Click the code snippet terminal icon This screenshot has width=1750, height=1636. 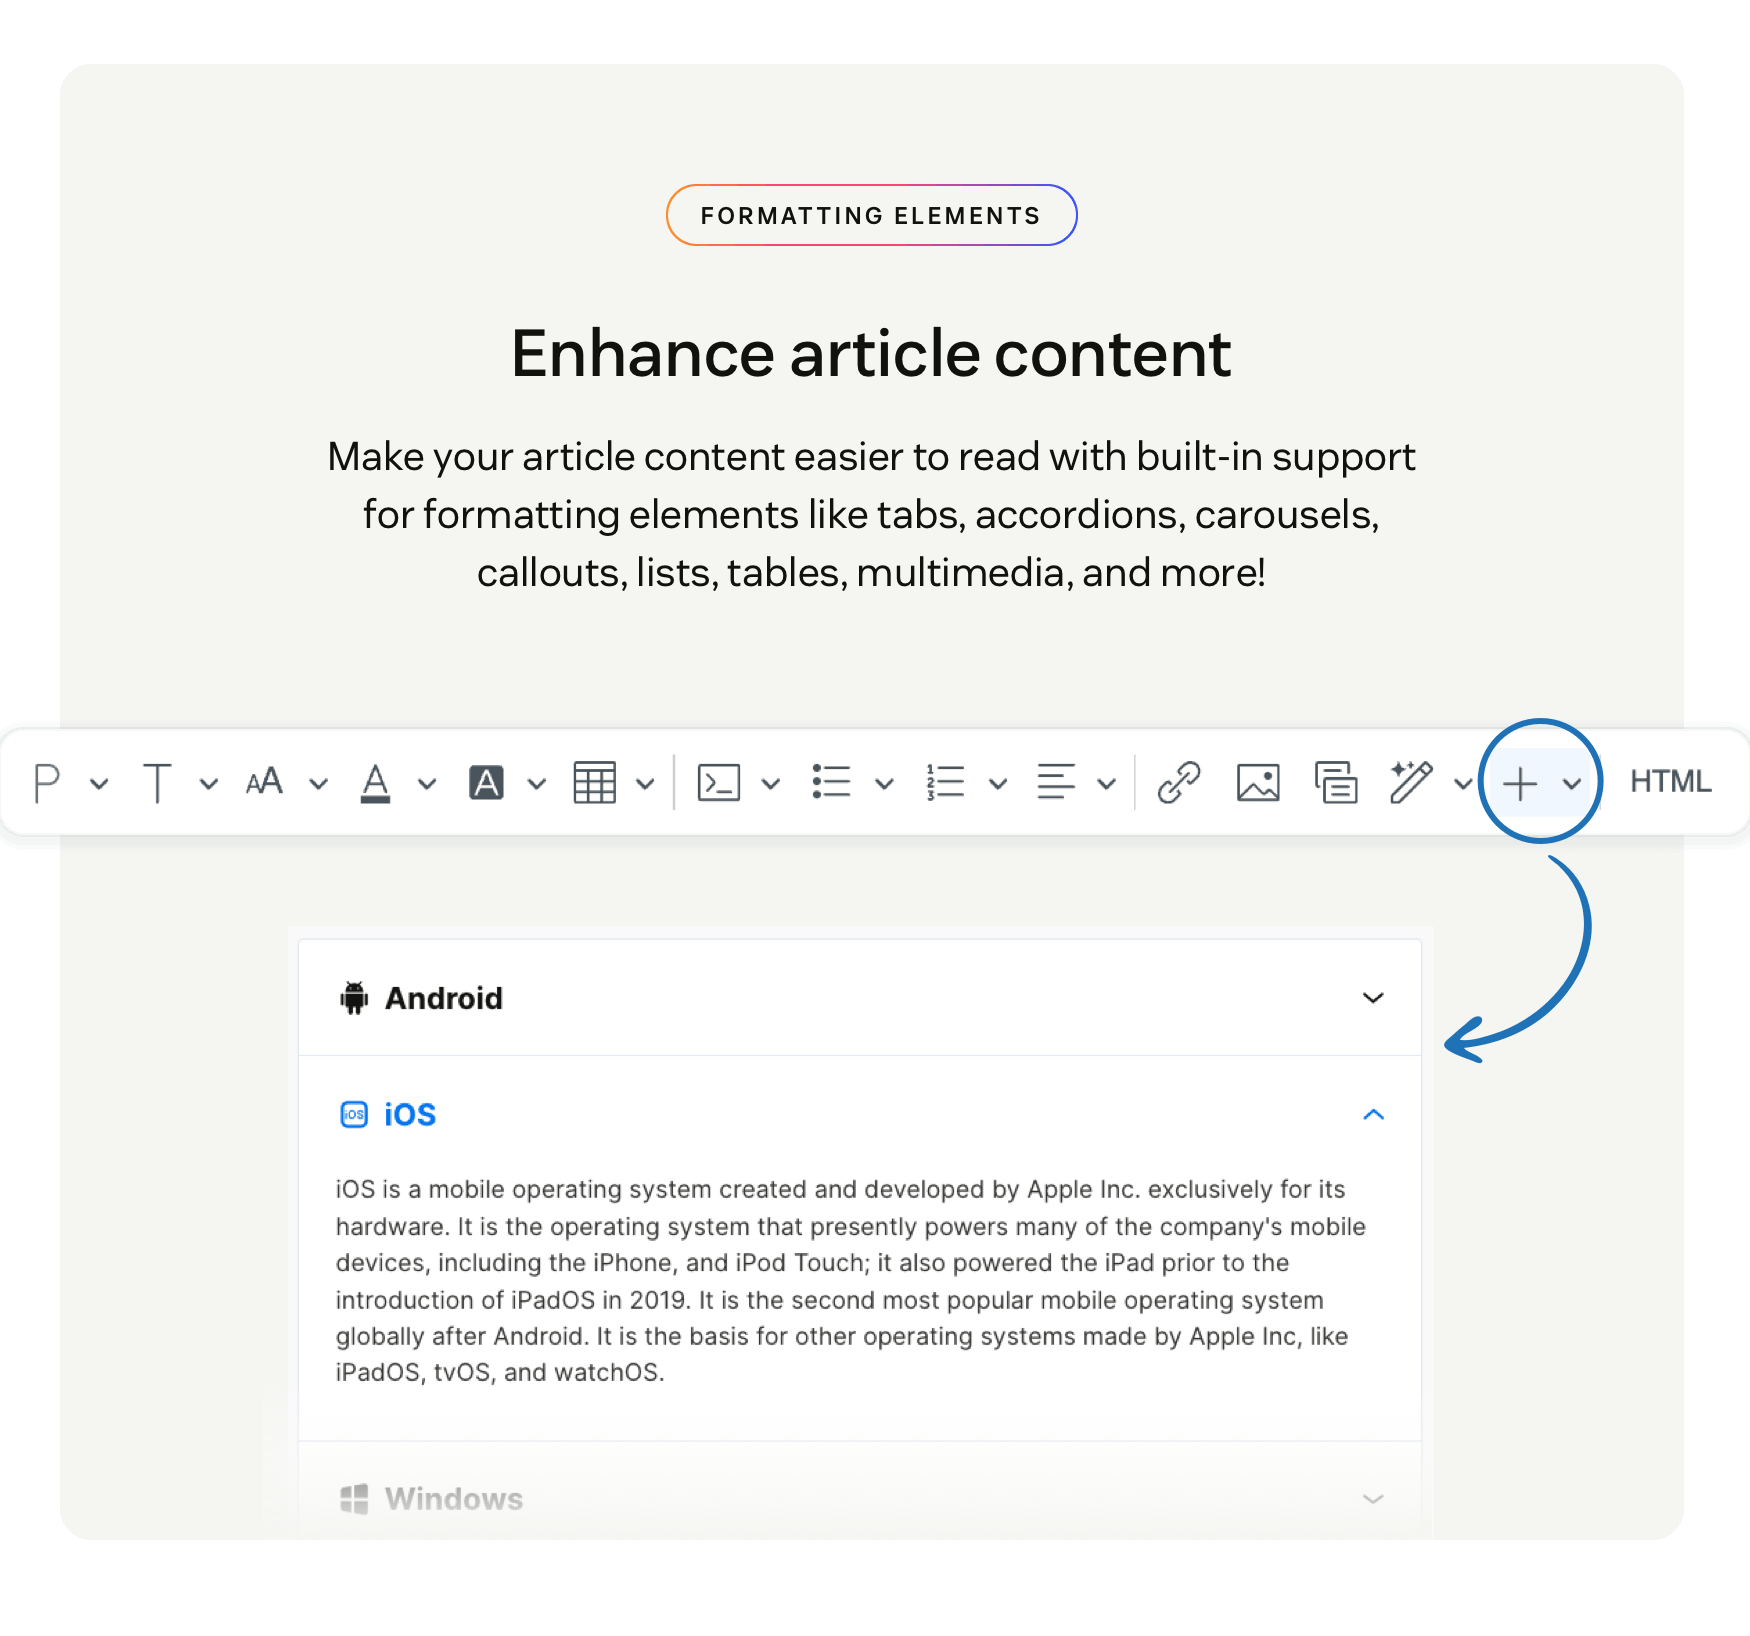[718, 782]
